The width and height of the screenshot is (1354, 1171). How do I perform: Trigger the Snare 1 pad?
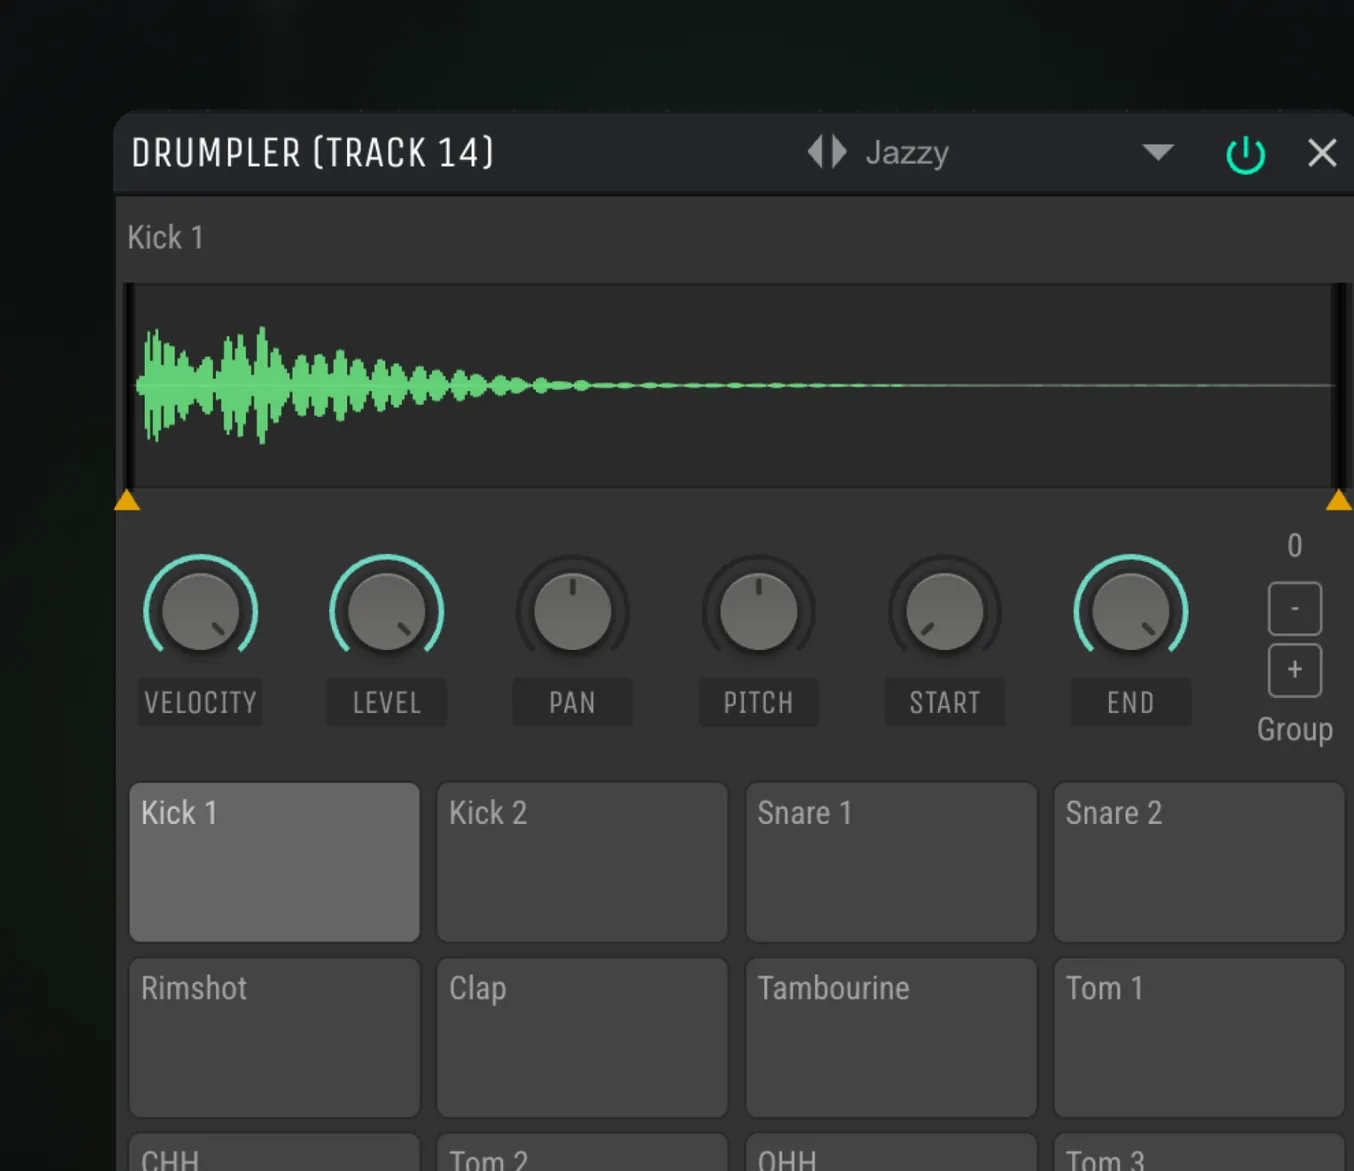click(x=891, y=862)
